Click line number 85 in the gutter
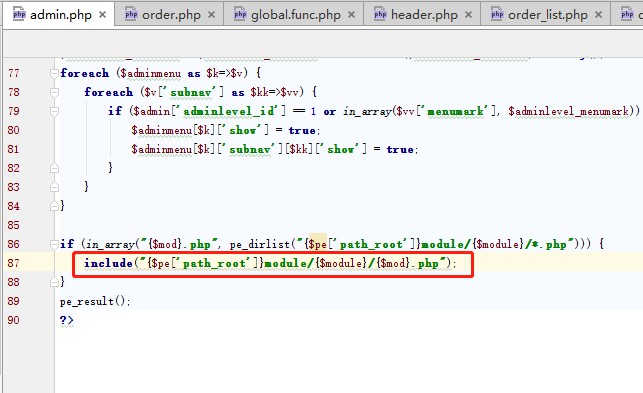Viewport: 643px width, 393px height. point(14,225)
